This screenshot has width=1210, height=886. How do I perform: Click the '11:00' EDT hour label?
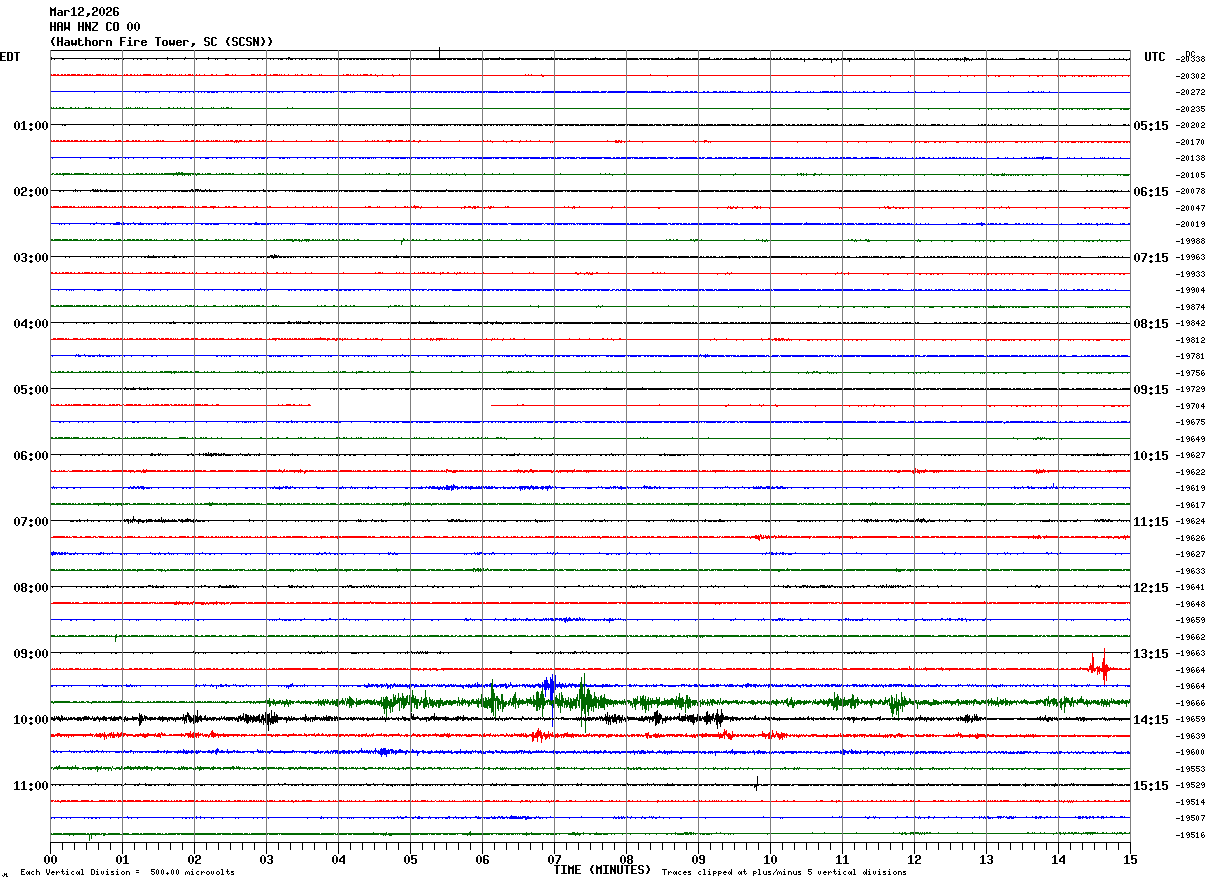click(31, 786)
